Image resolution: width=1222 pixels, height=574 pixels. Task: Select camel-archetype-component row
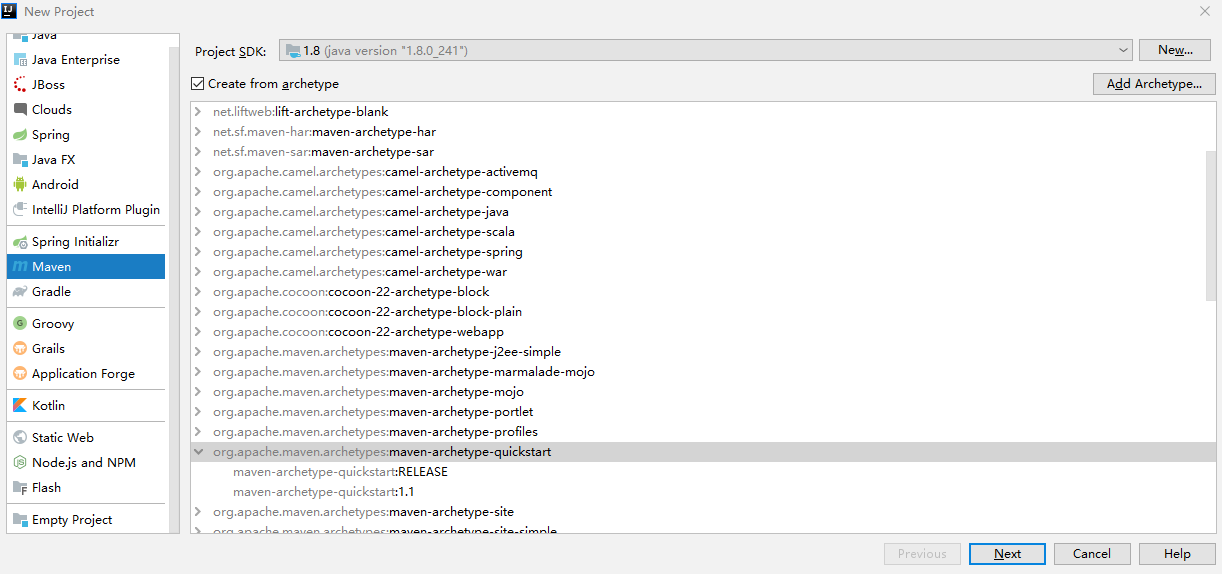tap(698, 192)
